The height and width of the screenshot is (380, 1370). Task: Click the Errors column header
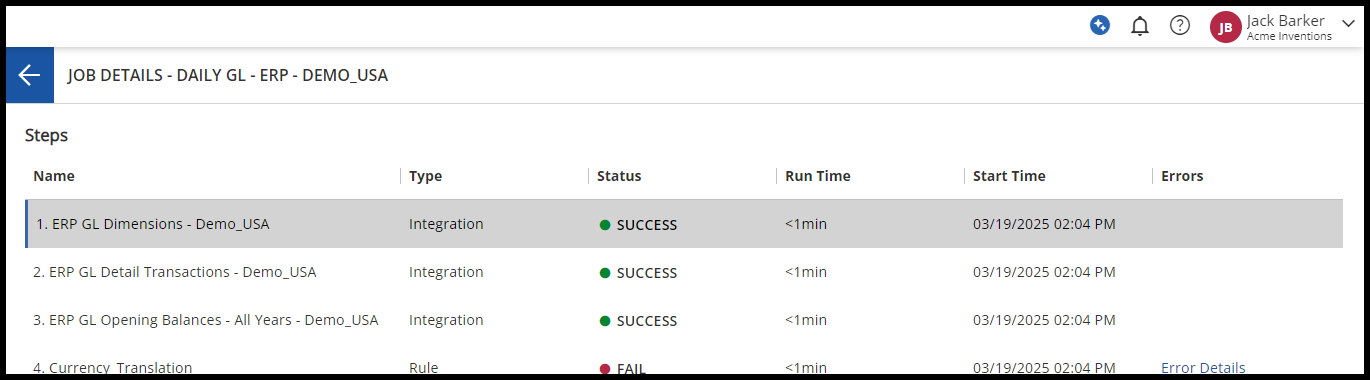[1182, 176]
